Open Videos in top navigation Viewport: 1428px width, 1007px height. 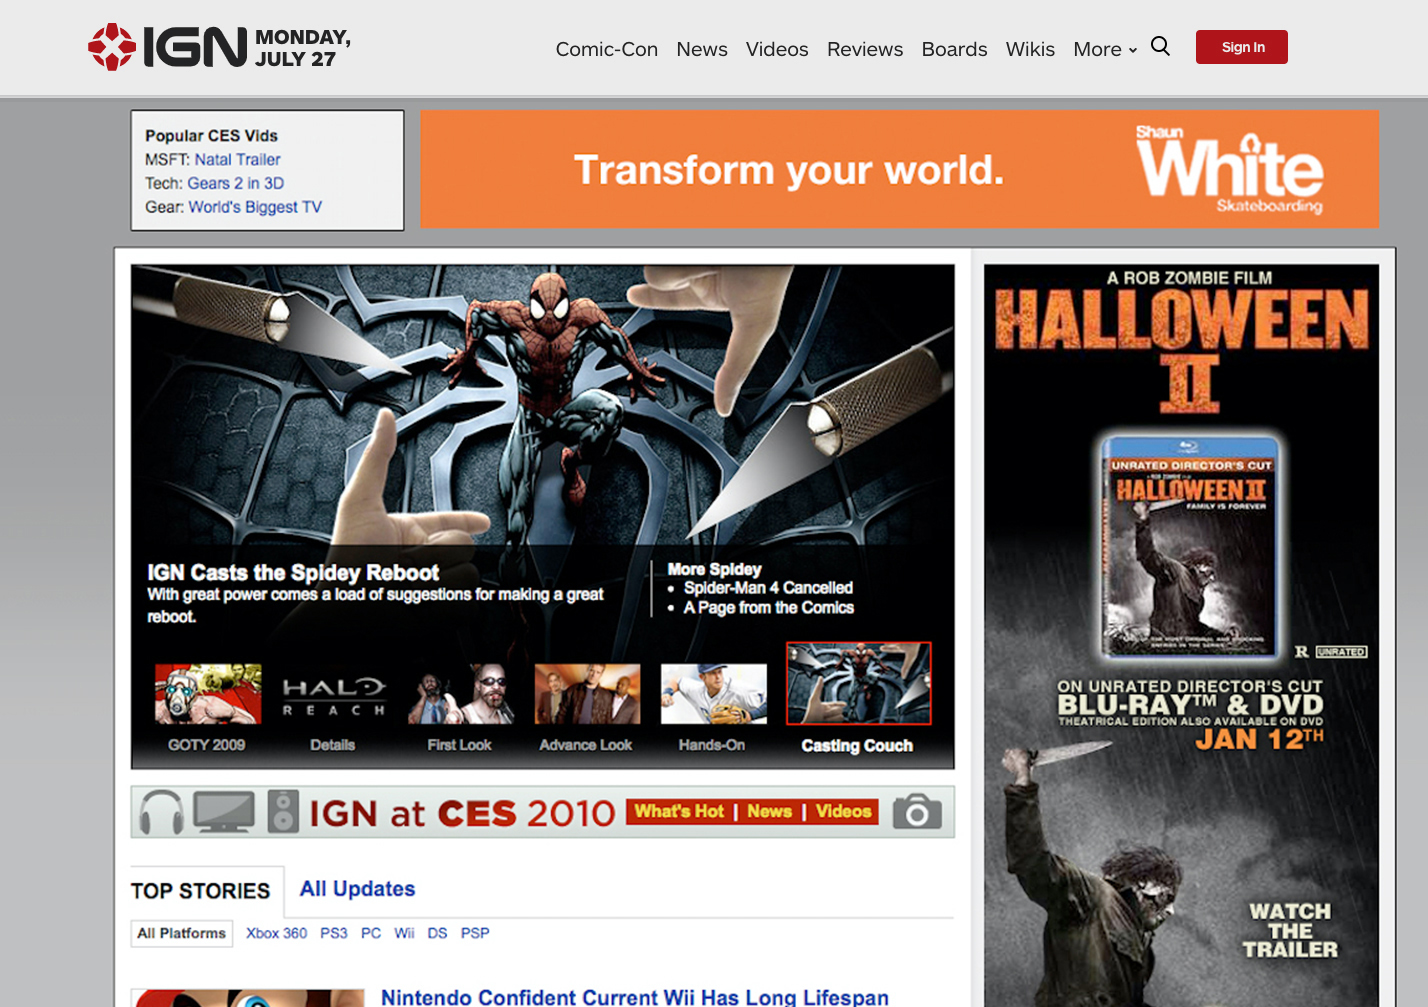pos(777,49)
